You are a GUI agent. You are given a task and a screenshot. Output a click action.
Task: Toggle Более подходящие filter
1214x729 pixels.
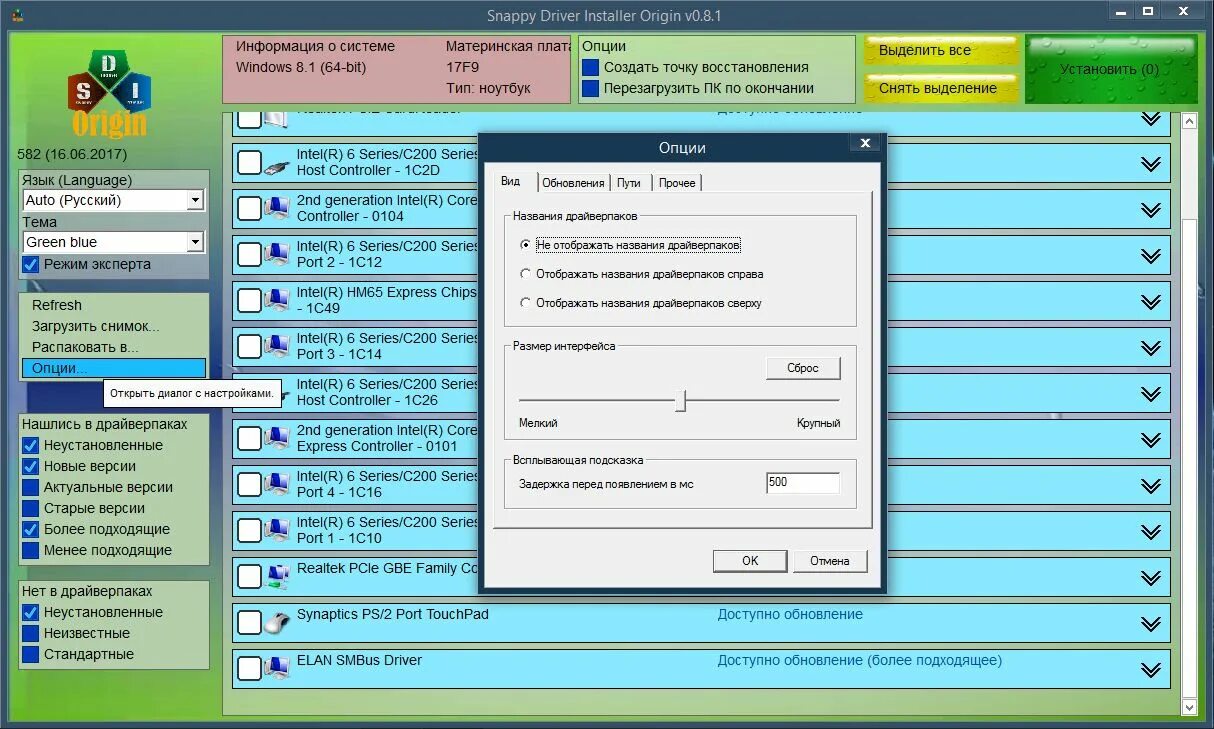point(31,529)
